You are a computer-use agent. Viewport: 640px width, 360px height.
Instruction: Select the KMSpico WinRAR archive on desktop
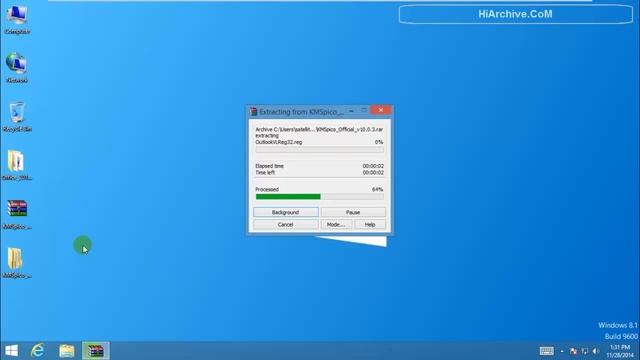(x=17, y=214)
